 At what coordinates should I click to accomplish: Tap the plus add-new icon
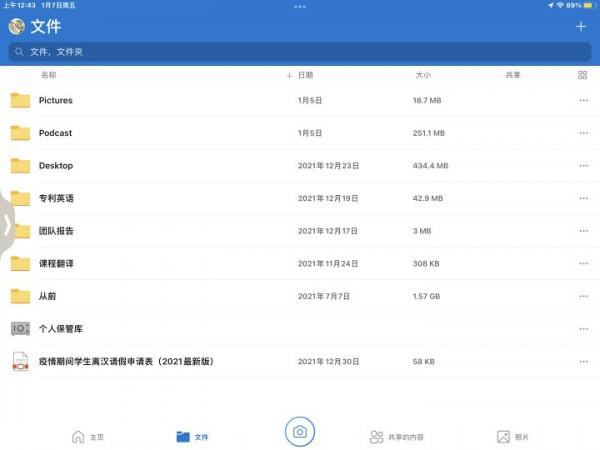click(581, 26)
